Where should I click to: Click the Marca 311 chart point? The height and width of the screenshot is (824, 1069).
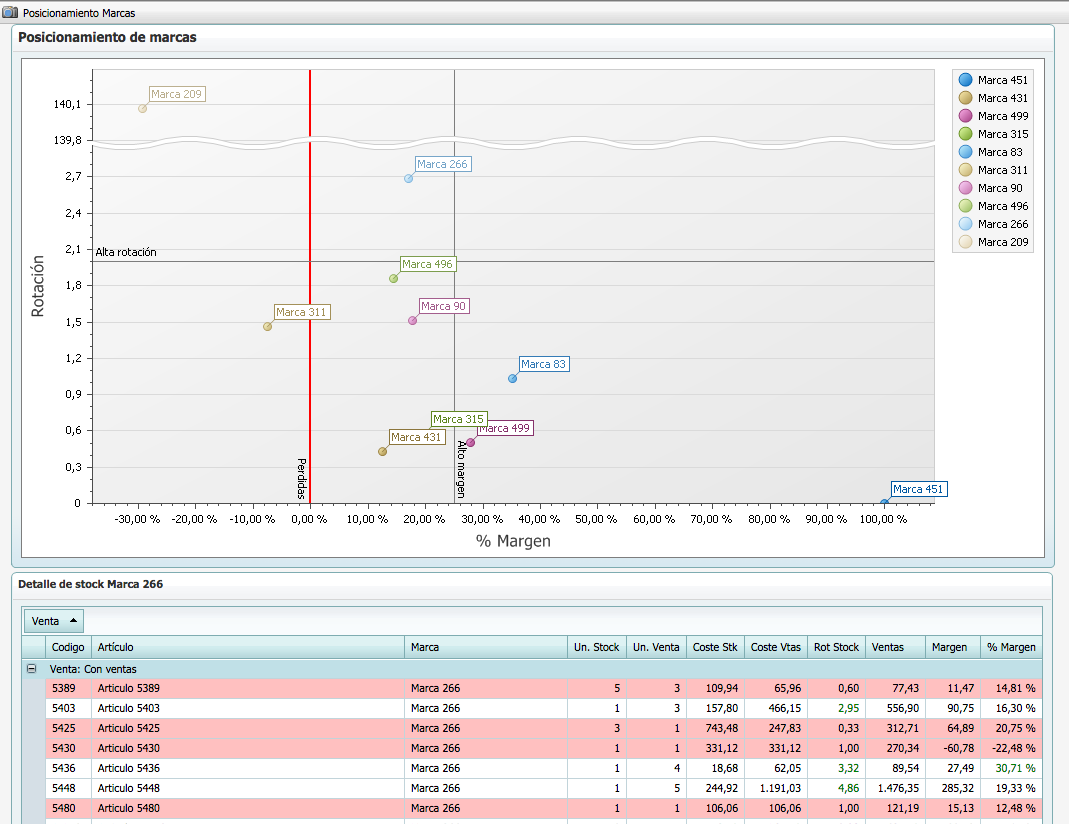[267, 327]
